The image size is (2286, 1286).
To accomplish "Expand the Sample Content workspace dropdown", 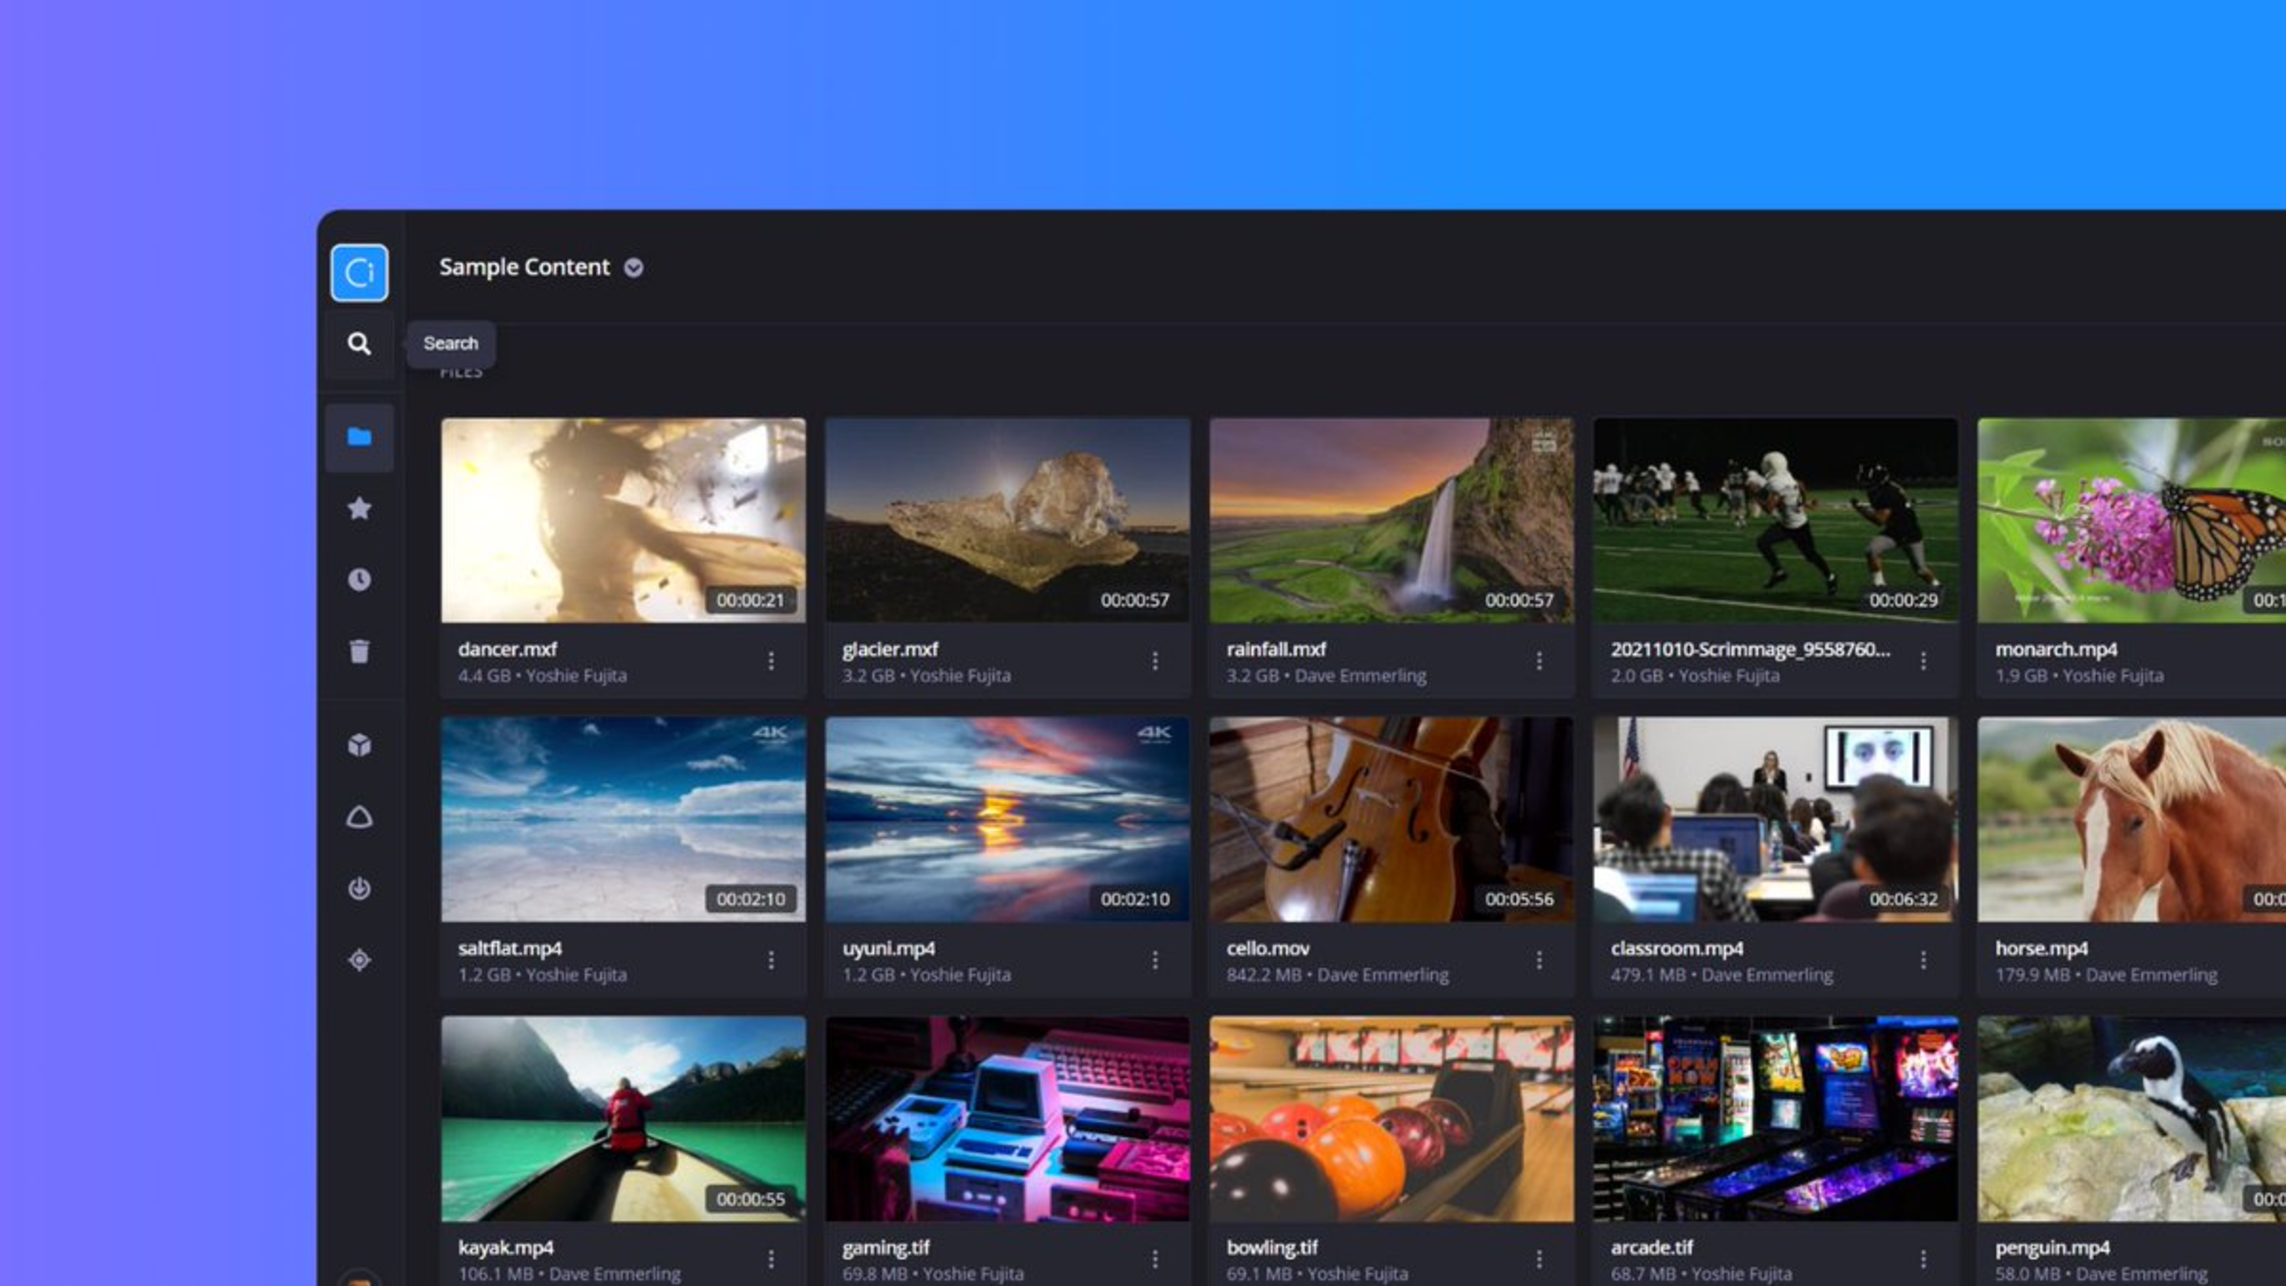I will (x=634, y=268).
